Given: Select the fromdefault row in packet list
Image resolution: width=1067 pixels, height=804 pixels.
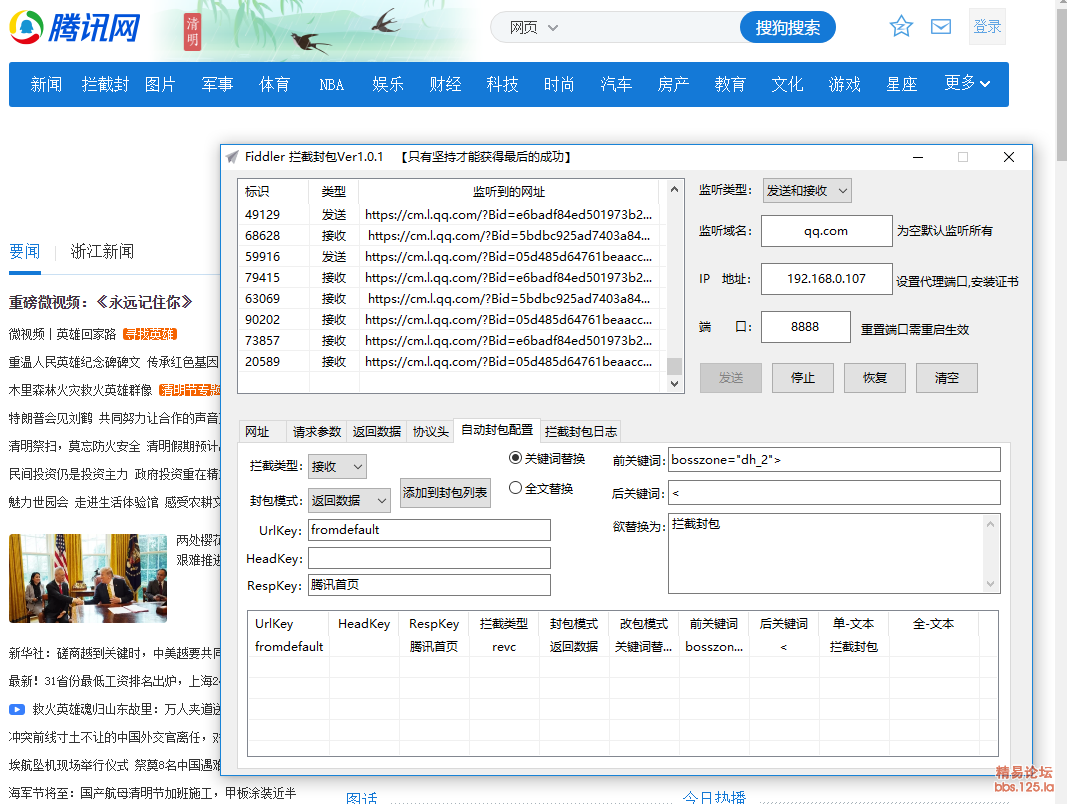Looking at the screenshot, I should 623,647.
